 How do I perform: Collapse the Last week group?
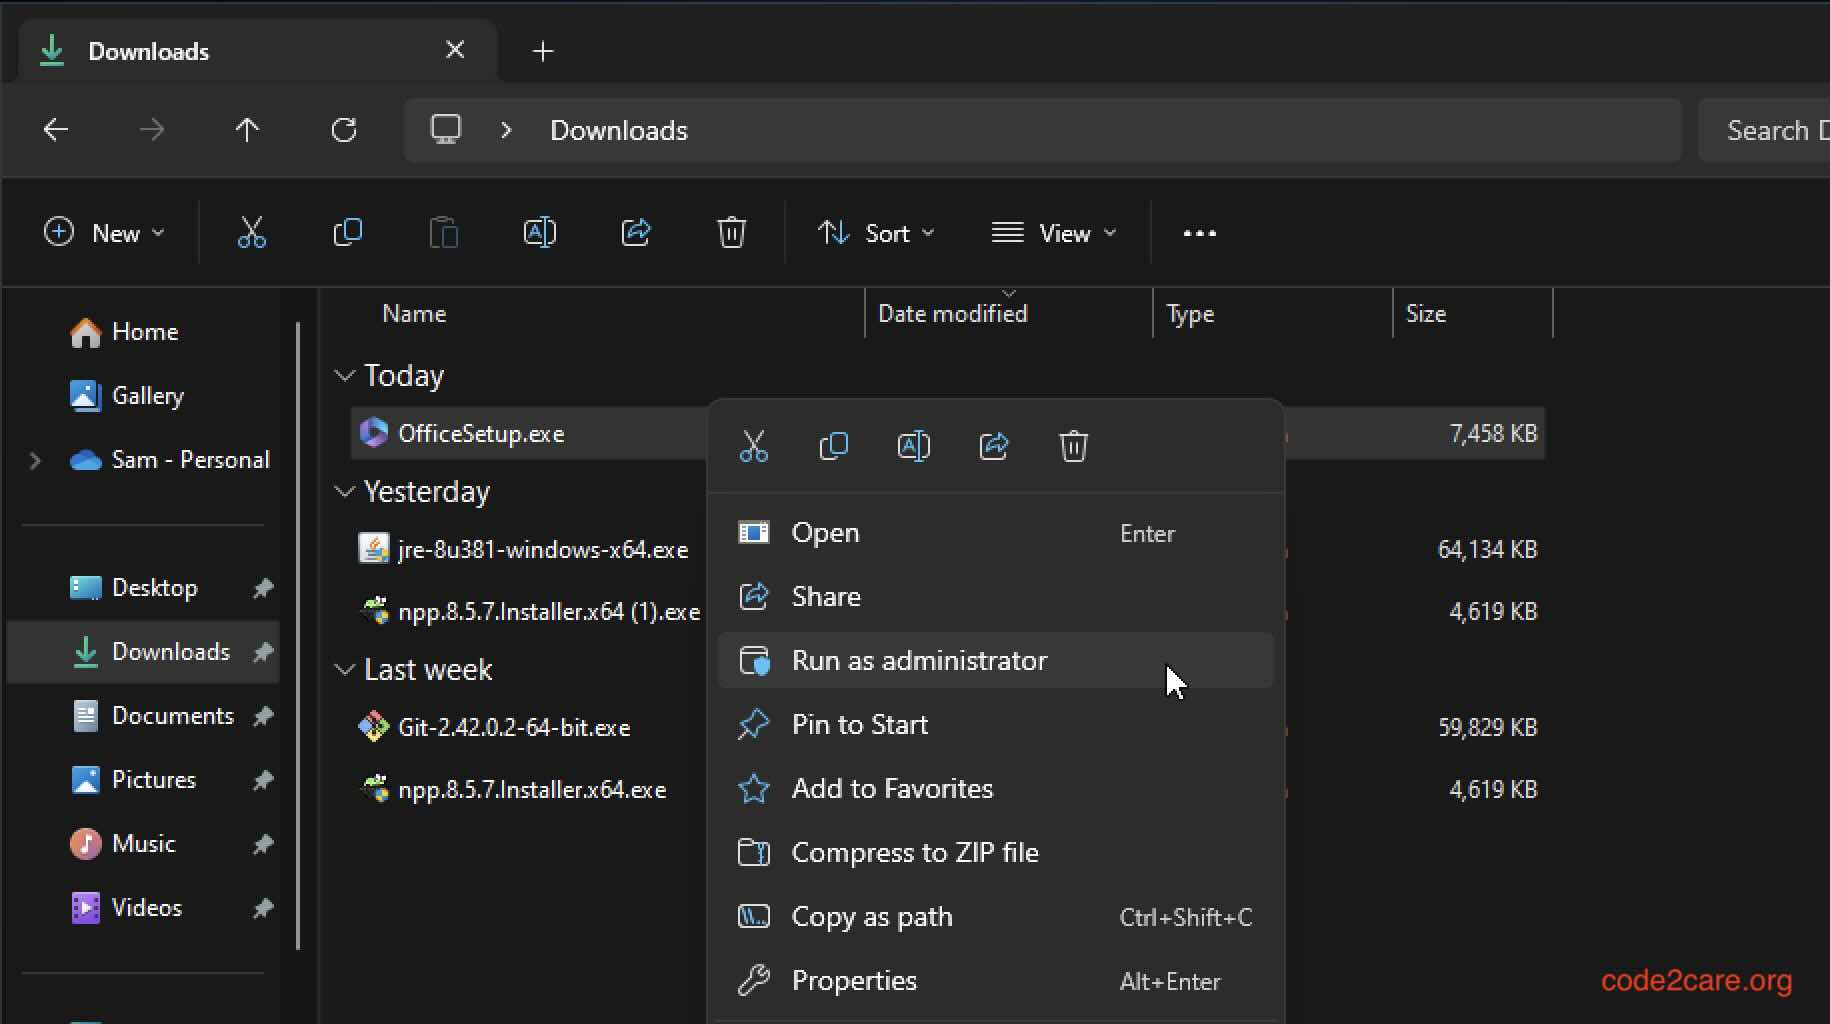[x=344, y=670]
